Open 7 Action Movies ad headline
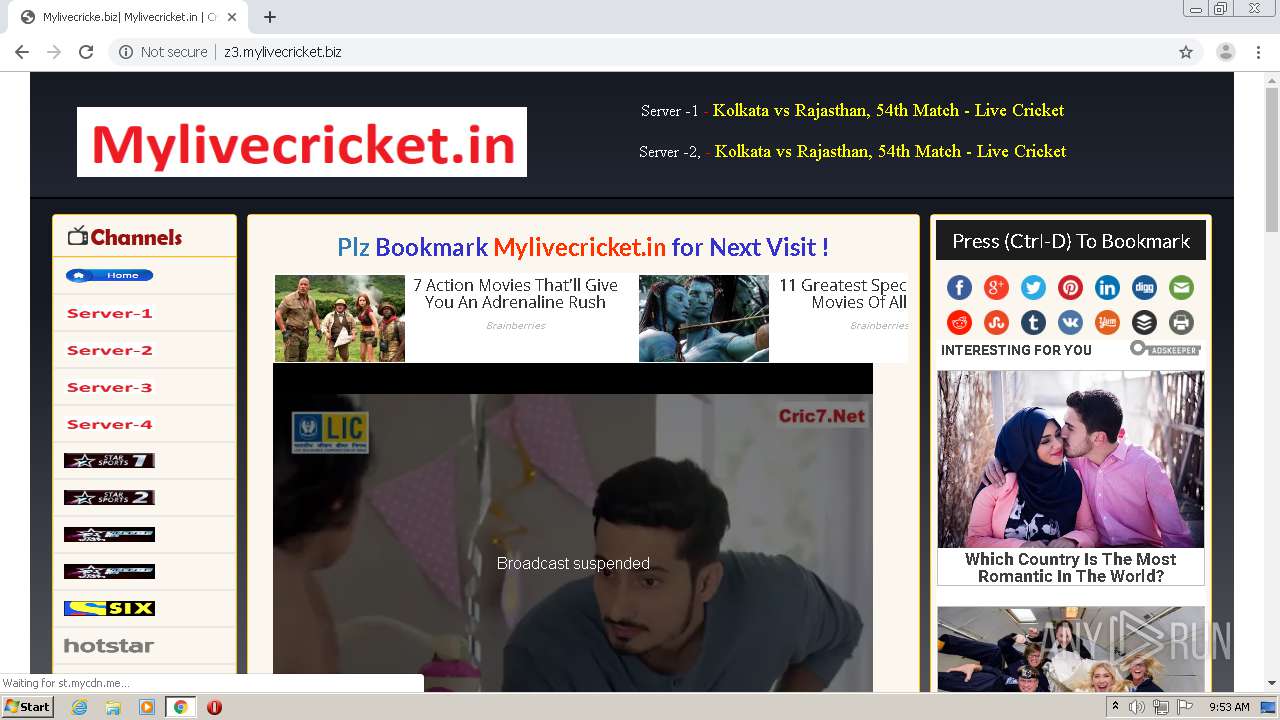Viewport: 1280px width, 720px height. pyautogui.click(x=515, y=294)
